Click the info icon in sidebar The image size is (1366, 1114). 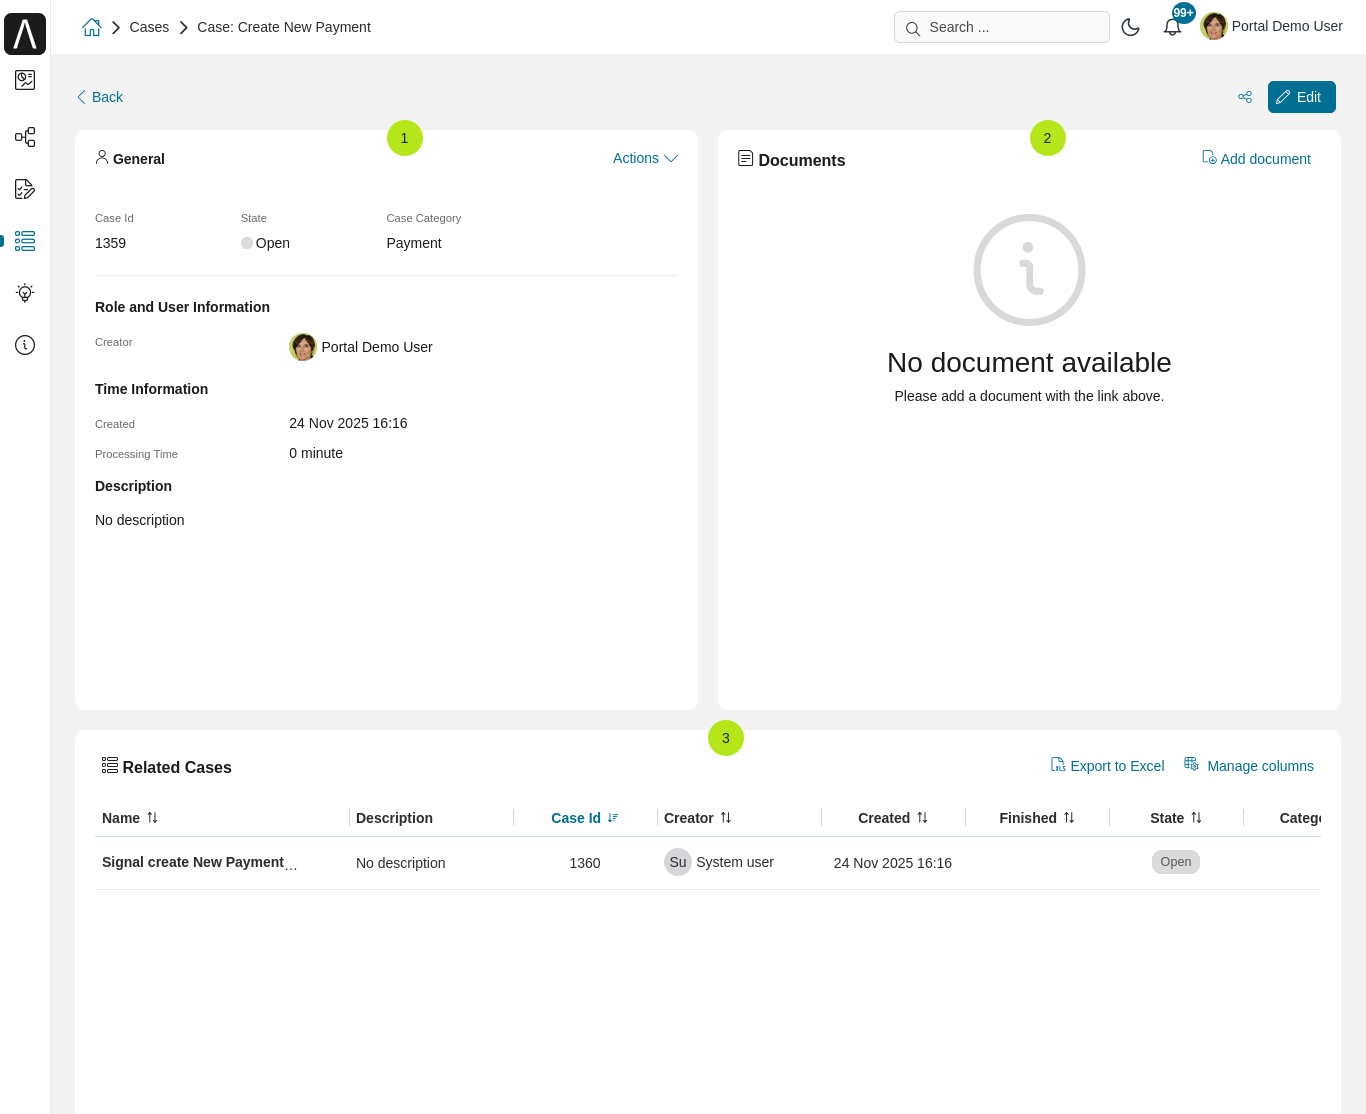pos(25,345)
